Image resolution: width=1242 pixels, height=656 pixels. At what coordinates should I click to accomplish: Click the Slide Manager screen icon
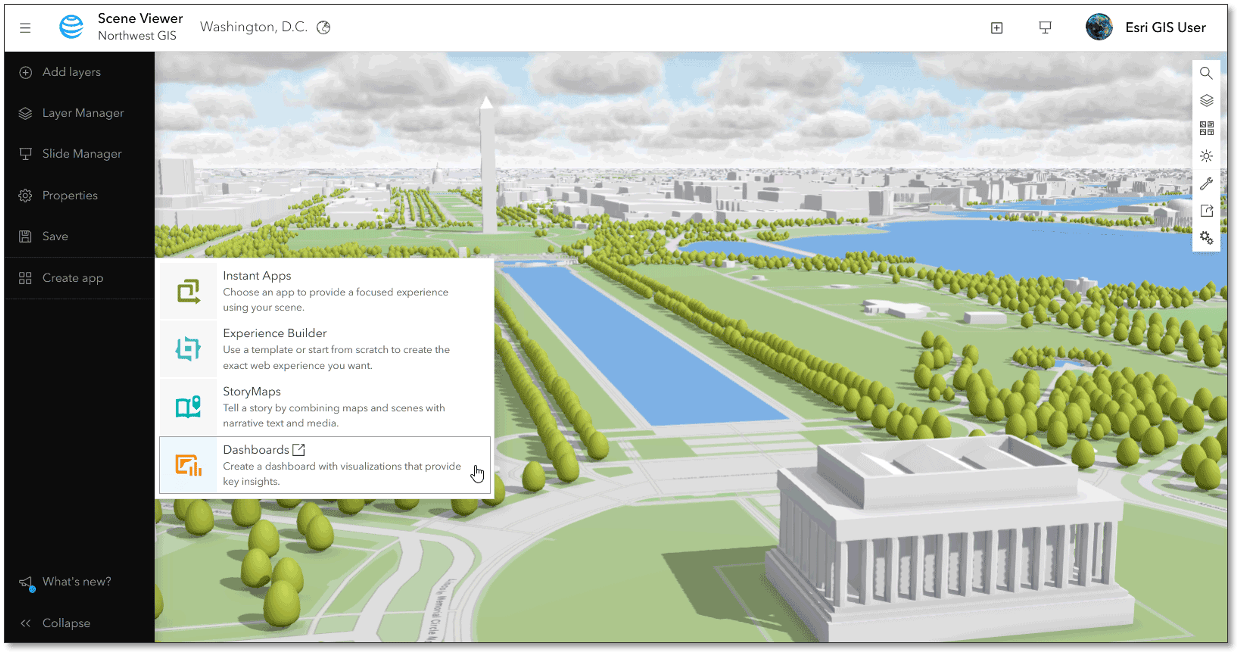tap(26, 154)
